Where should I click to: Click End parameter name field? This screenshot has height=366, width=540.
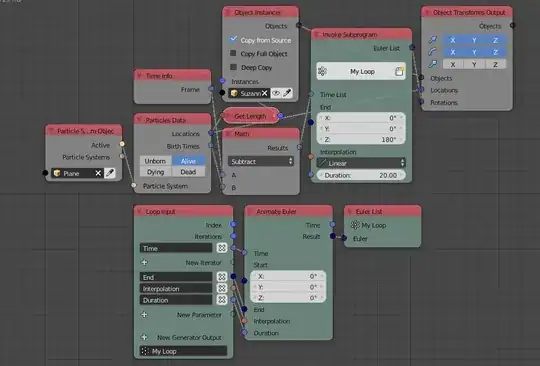[176, 277]
